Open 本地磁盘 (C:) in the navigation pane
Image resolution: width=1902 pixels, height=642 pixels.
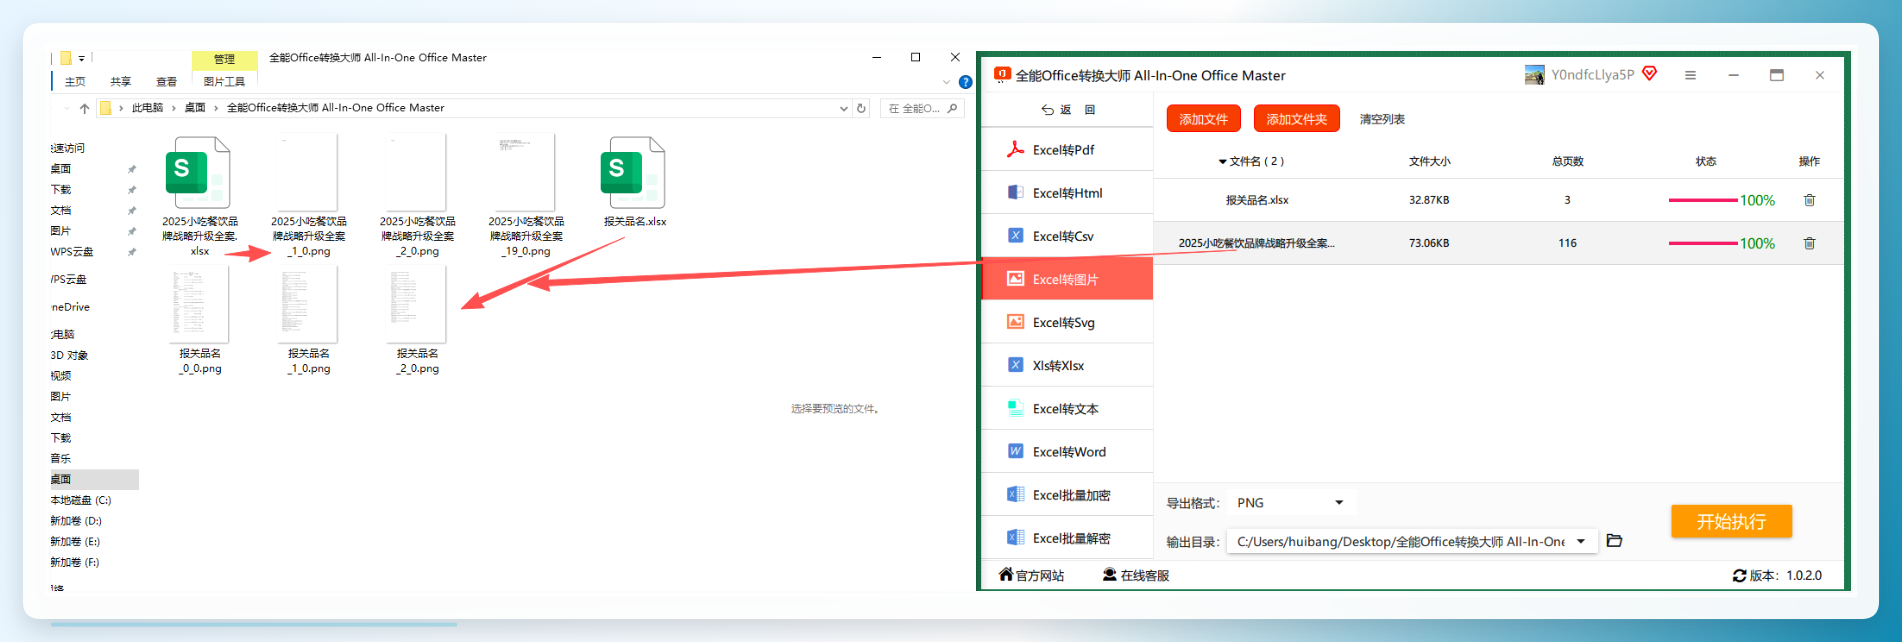click(x=81, y=500)
